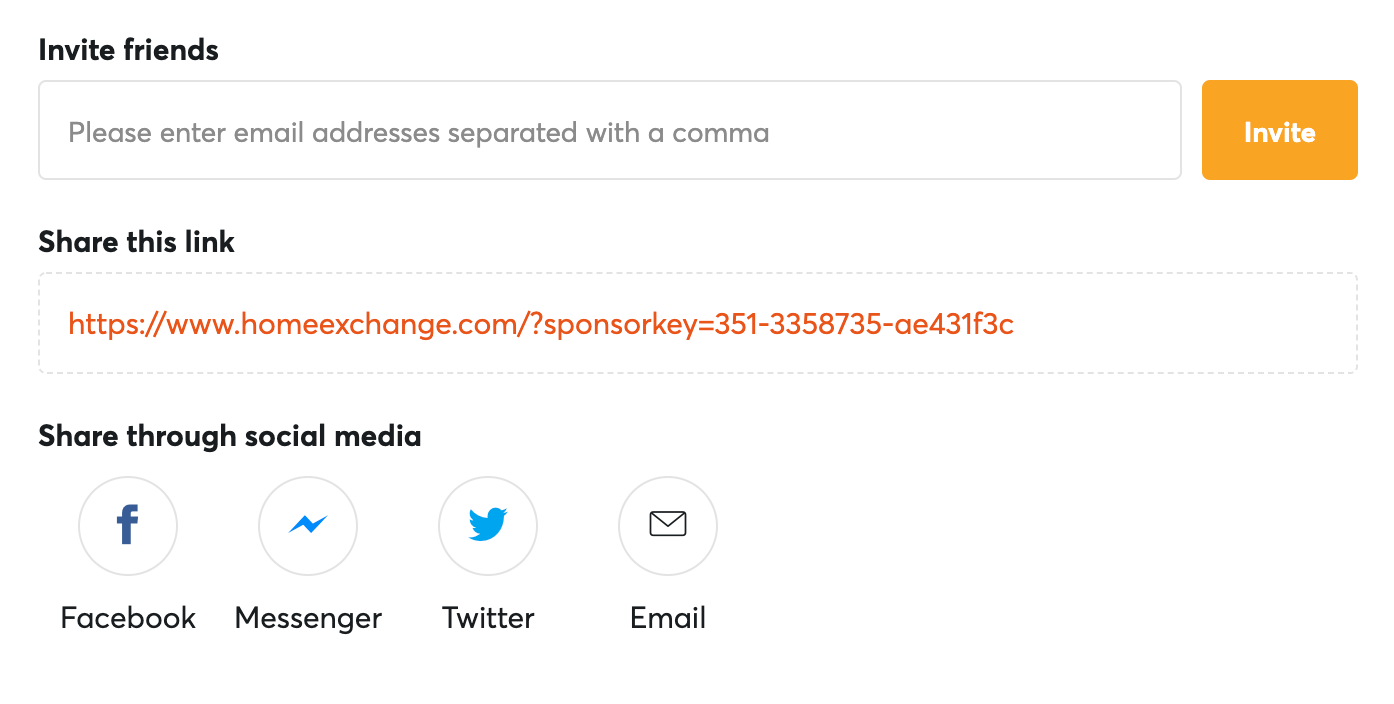
Task: Click the orange Invite button
Action: point(1280,130)
